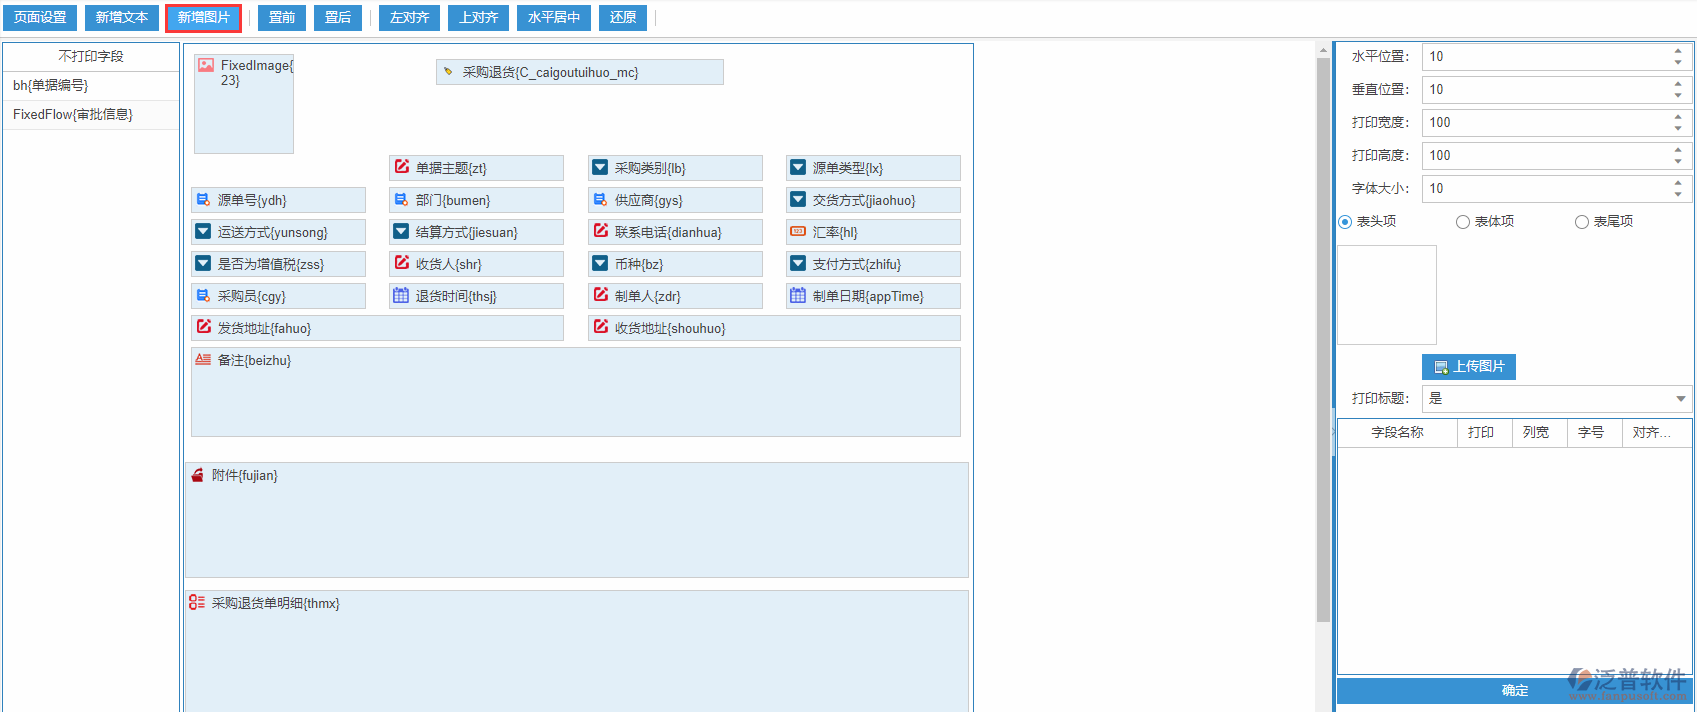Select the 表头项 radio button
The image size is (1697, 712).
[x=1345, y=222]
